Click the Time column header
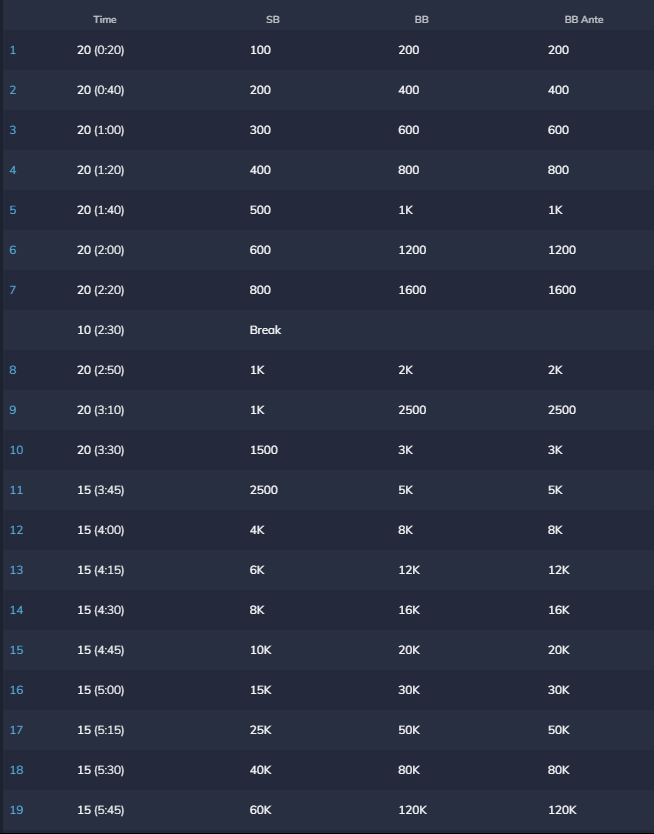 pos(104,19)
